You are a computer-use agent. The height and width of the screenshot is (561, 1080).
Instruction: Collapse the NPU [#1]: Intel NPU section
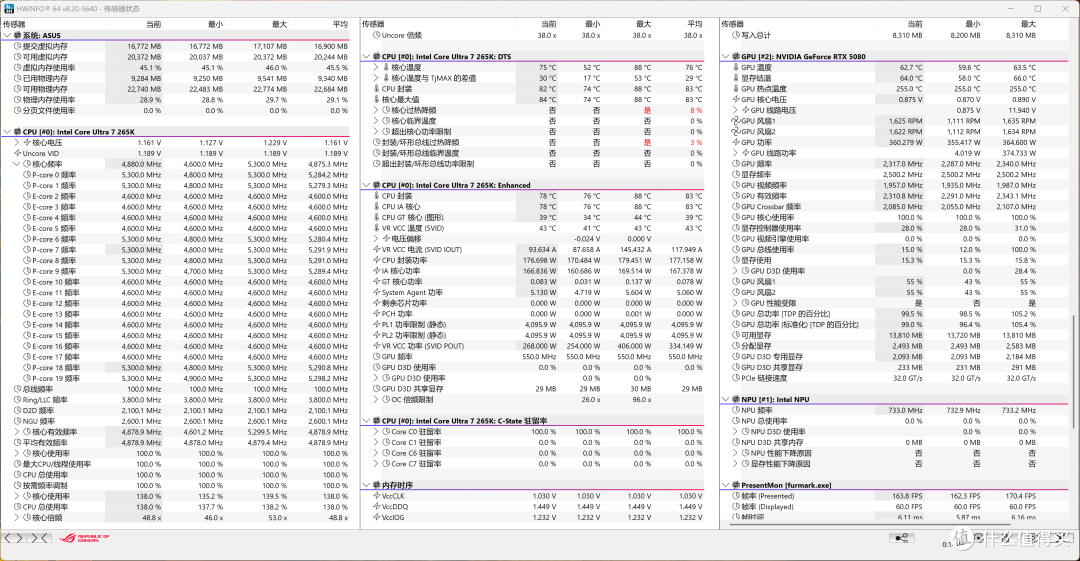(x=726, y=400)
